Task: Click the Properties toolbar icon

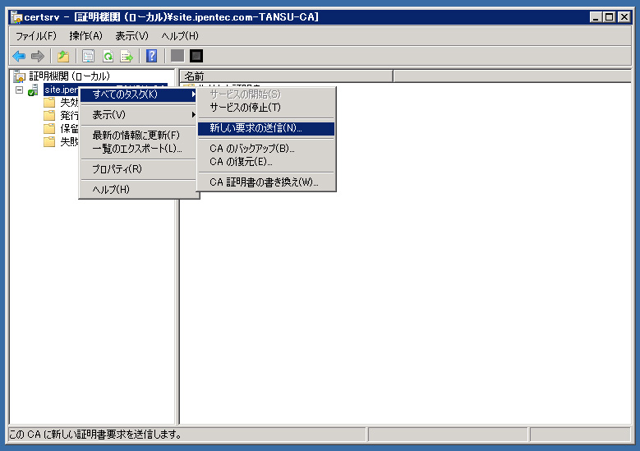Action: pyautogui.click(x=89, y=56)
